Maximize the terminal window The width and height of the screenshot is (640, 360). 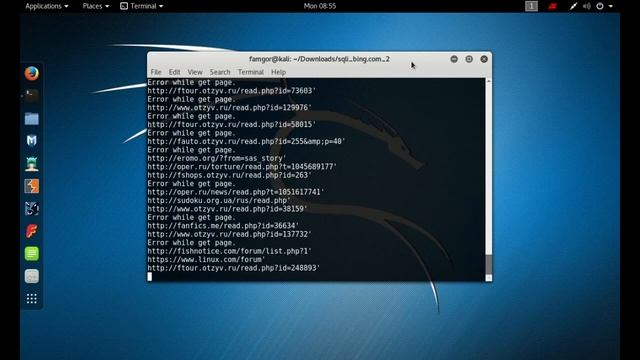[x=469, y=59]
